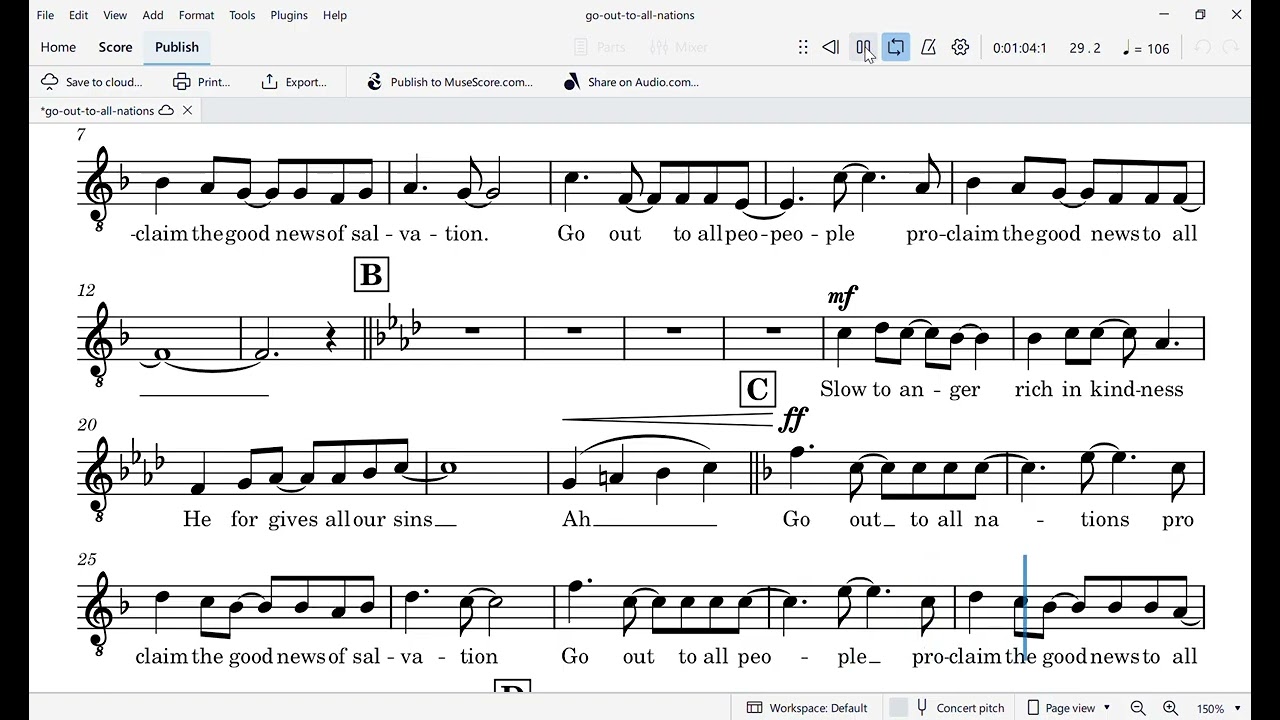The image size is (1280, 720).
Task: Select the Publish tab
Action: (177, 47)
